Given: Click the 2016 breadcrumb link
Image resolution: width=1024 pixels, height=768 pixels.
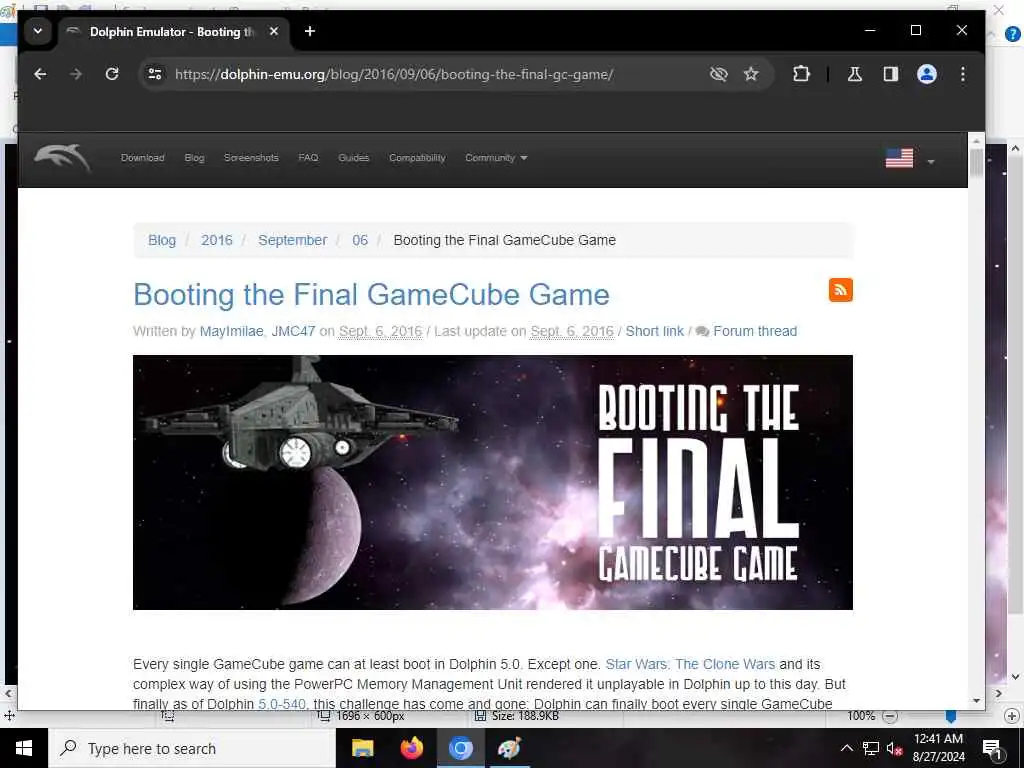Looking at the screenshot, I should [217, 240].
